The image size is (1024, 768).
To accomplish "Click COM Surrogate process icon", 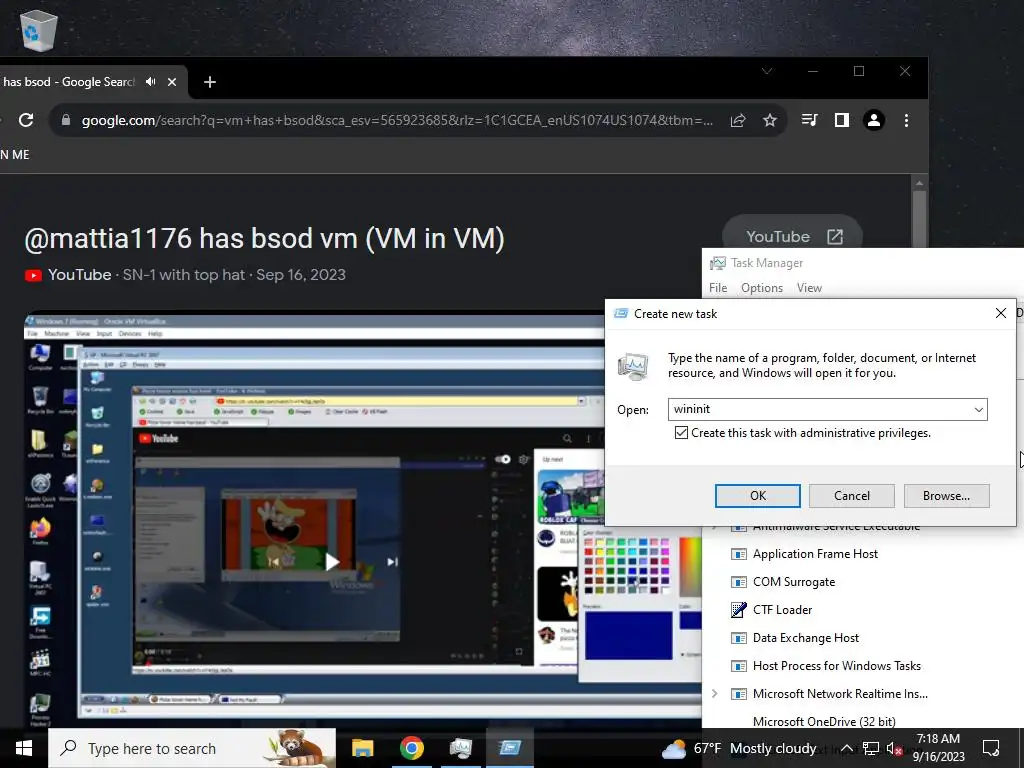I will 739,582.
